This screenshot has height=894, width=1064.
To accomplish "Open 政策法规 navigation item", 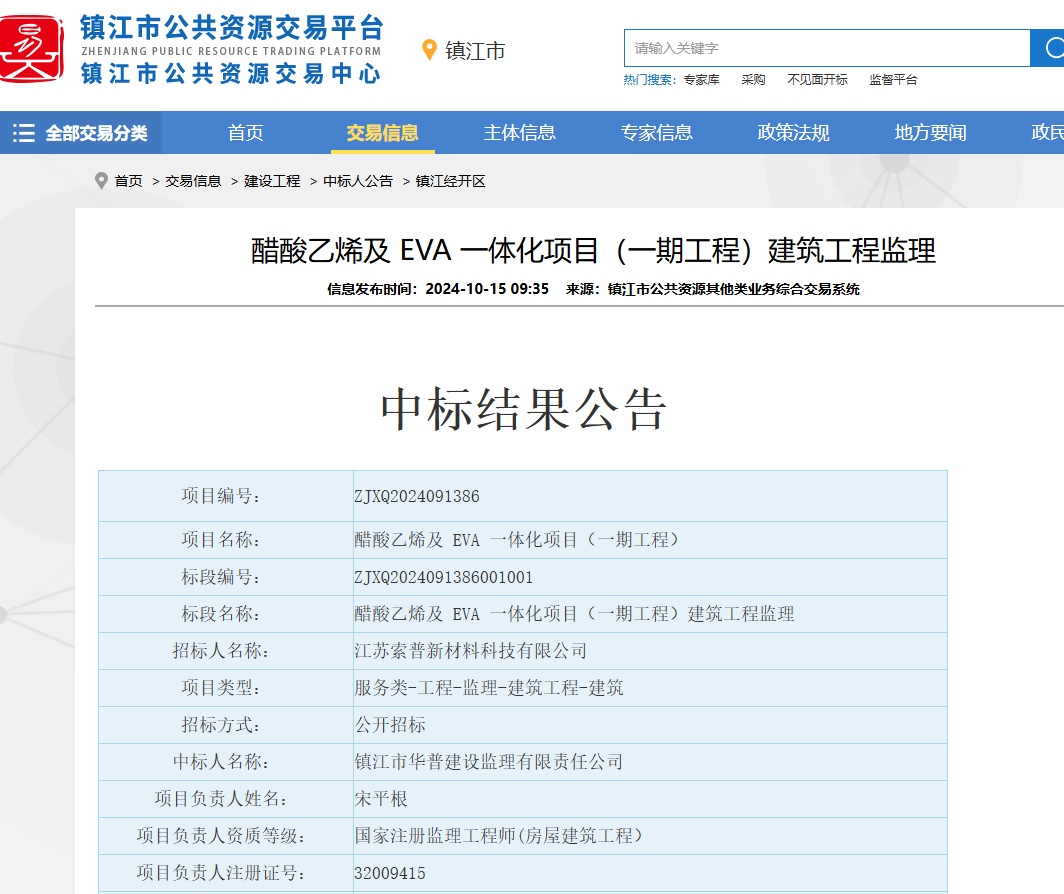I will tap(793, 133).
